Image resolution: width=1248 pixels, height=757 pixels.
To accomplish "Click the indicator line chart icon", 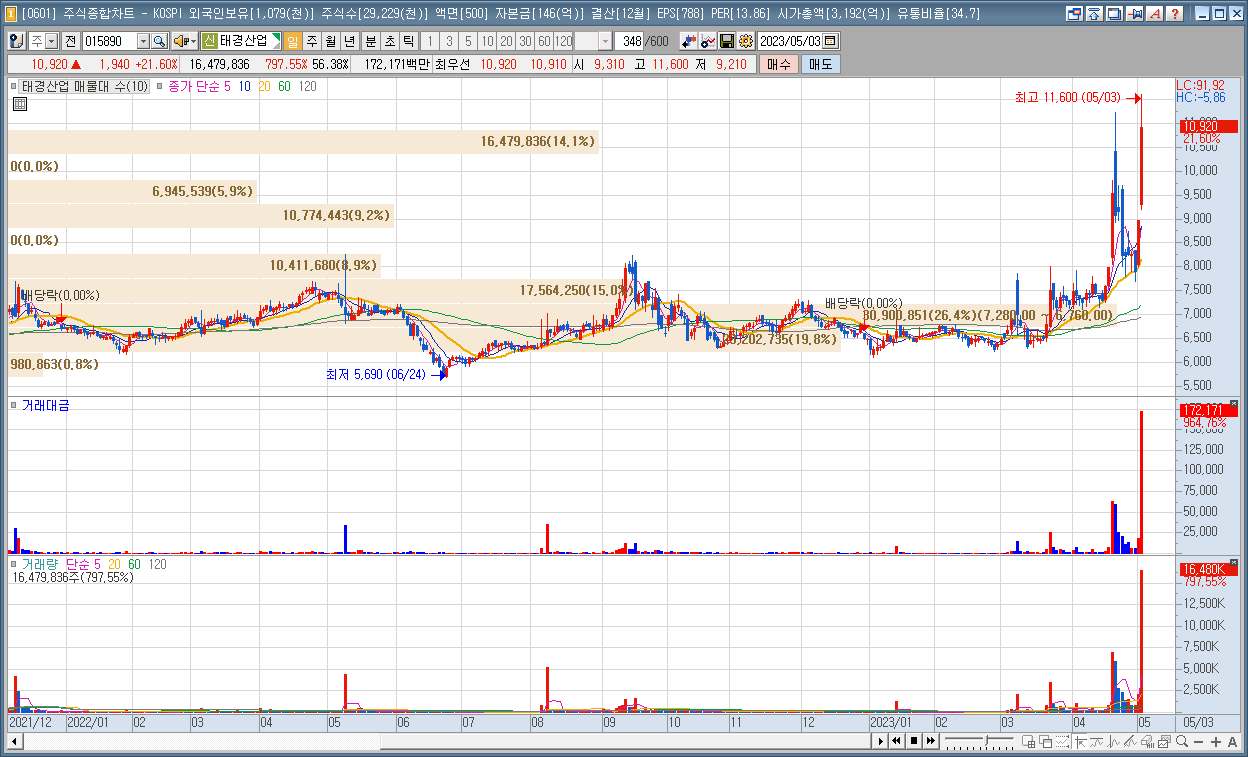I will (x=708, y=41).
